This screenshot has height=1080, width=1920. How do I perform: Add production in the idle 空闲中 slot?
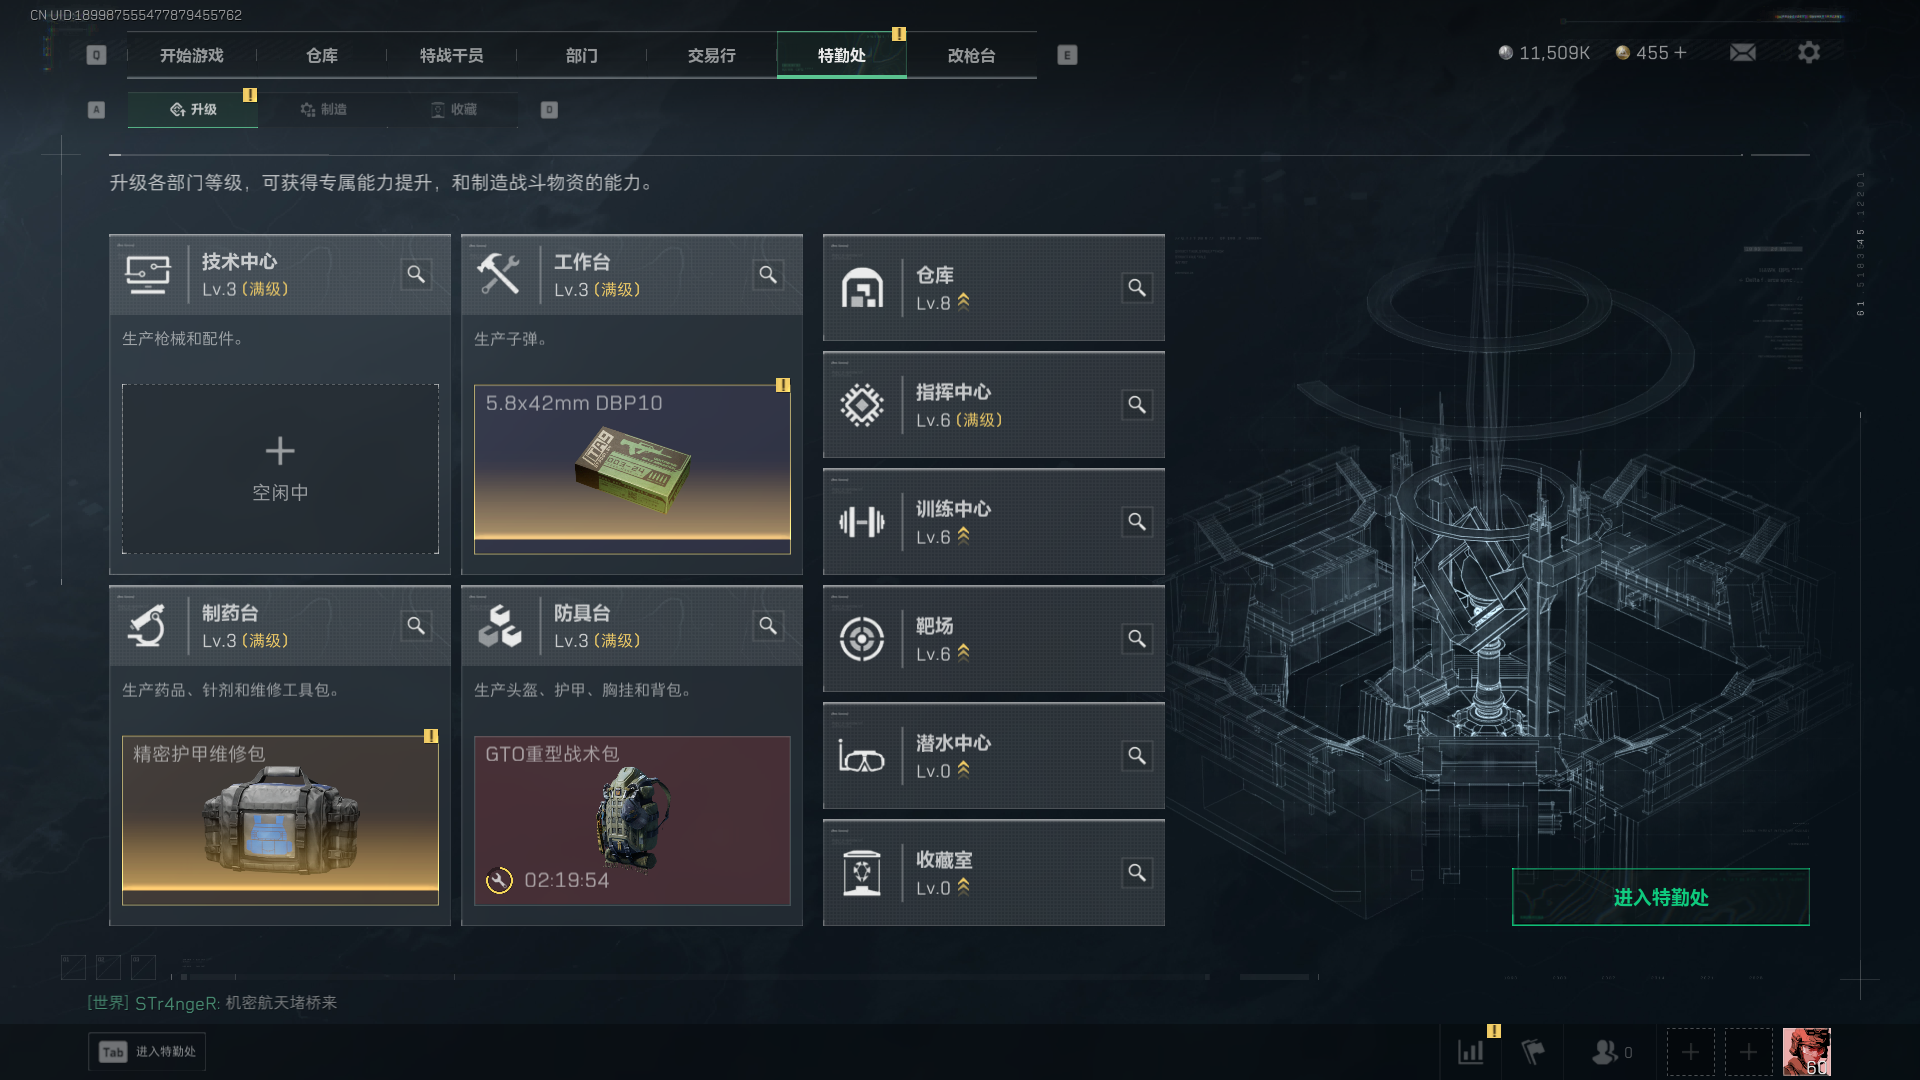[x=280, y=469]
